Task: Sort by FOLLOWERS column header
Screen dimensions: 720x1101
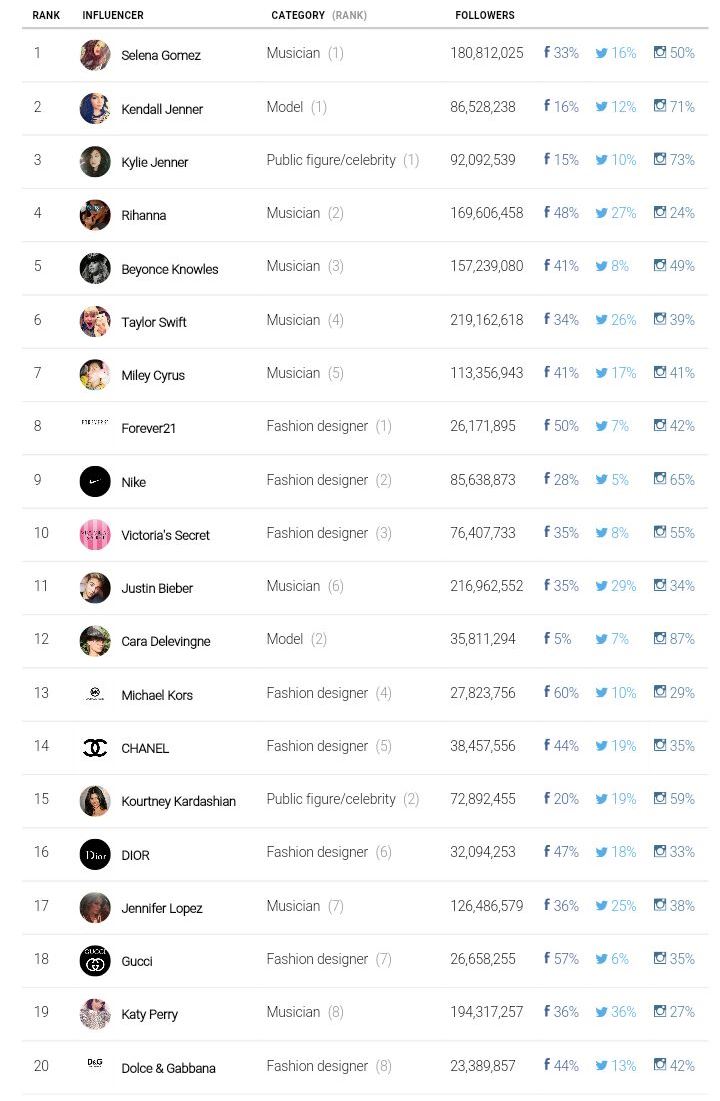Action: pos(485,16)
